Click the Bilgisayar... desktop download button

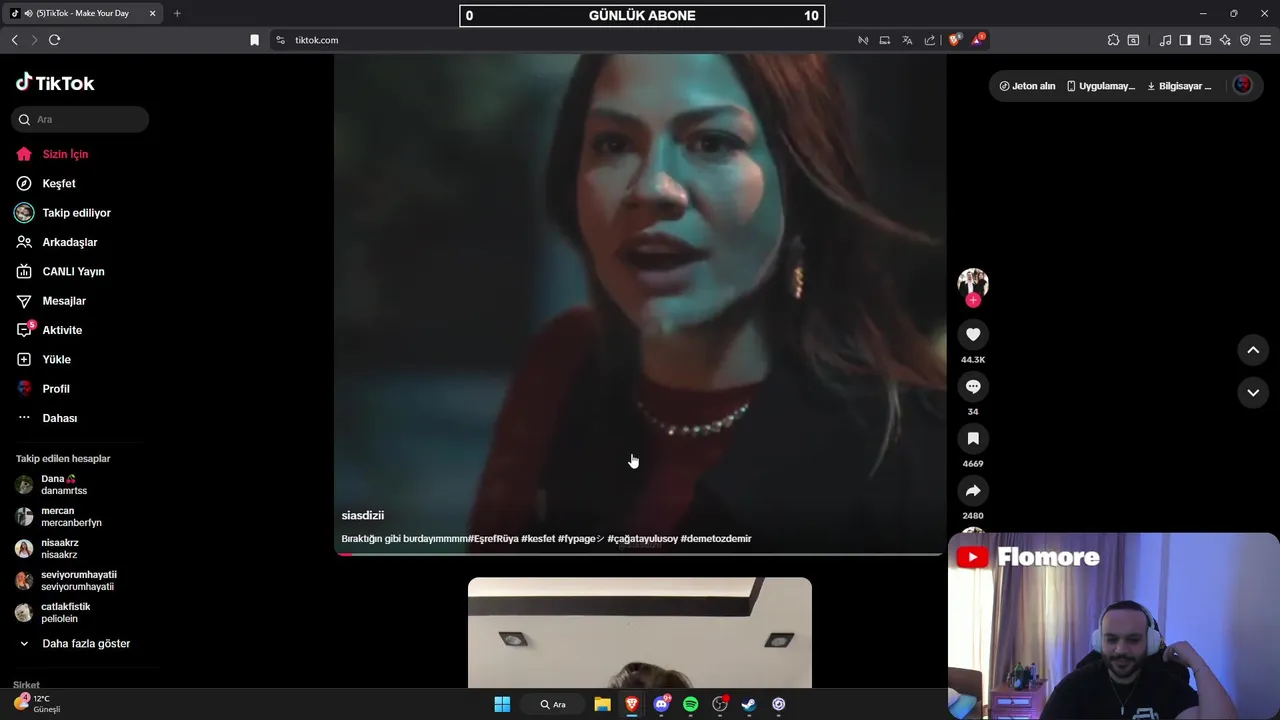click(1179, 86)
